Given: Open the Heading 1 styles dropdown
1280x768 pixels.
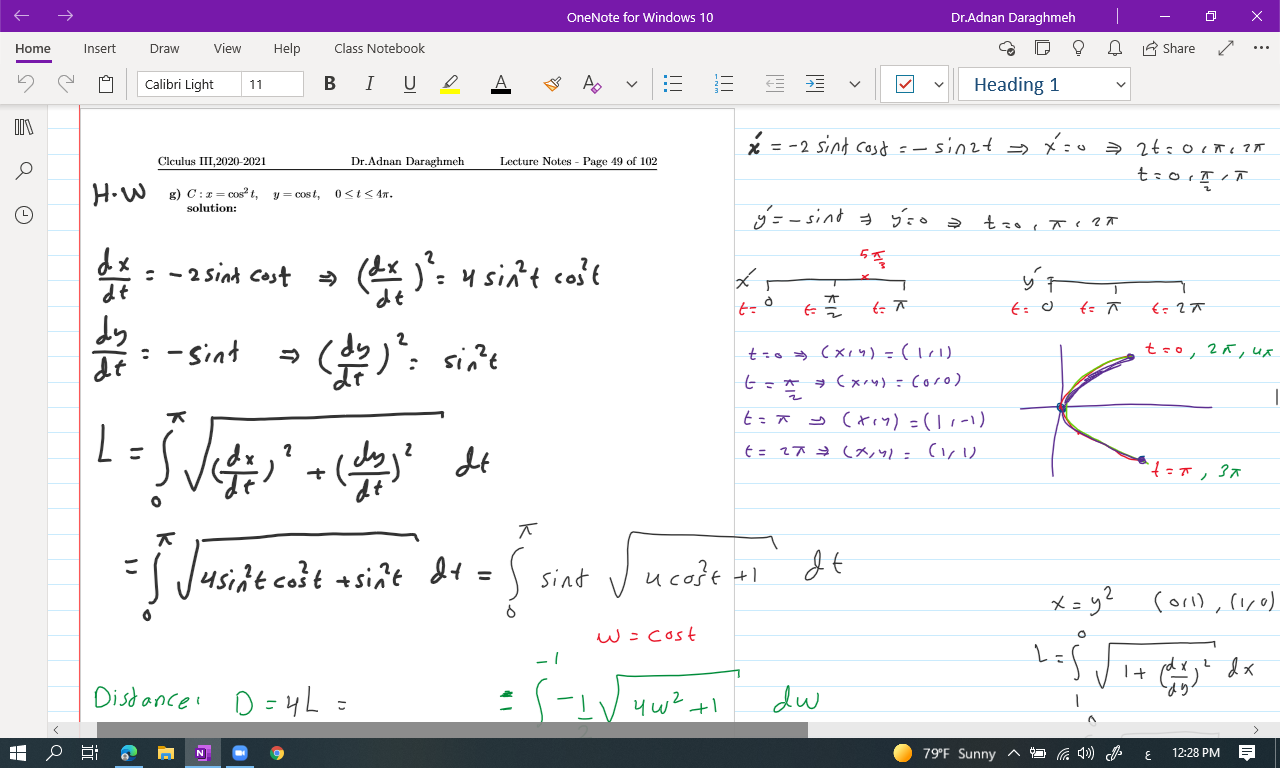Looking at the screenshot, I should click(1044, 84).
